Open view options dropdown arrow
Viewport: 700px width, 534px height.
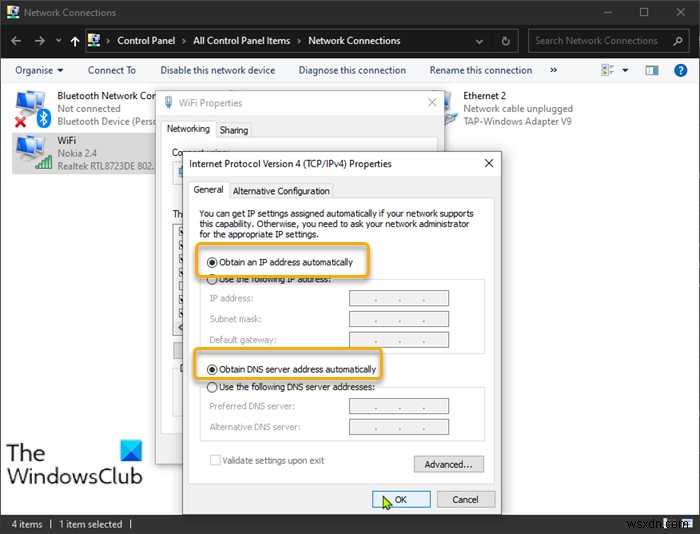click(x=625, y=71)
